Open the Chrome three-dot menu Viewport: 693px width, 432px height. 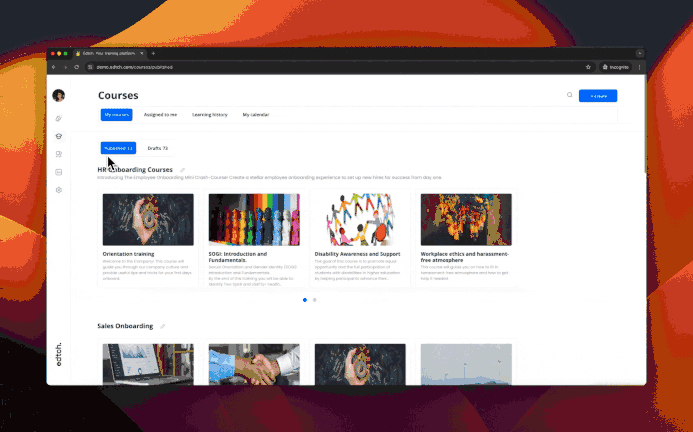coord(639,67)
